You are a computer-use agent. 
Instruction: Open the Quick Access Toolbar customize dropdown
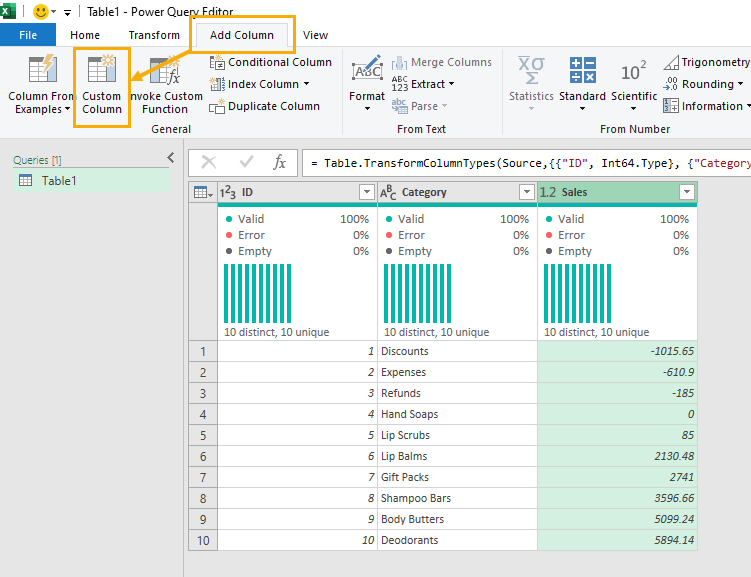coord(67,12)
